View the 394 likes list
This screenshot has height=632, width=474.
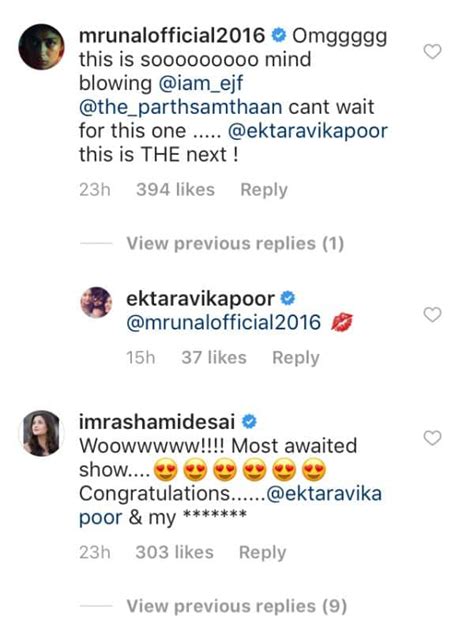pos(175,190)
